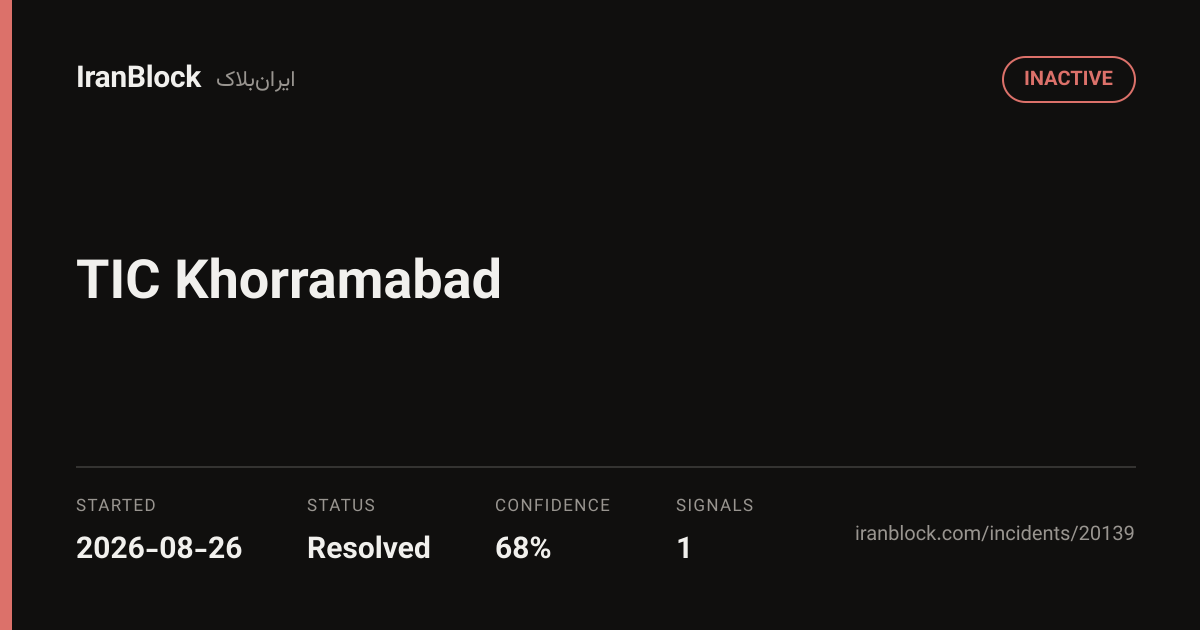The height and width of the screenshot is (630, 1200).
Task: Click the Resolved status value
Action: click(x=369, y=548)
